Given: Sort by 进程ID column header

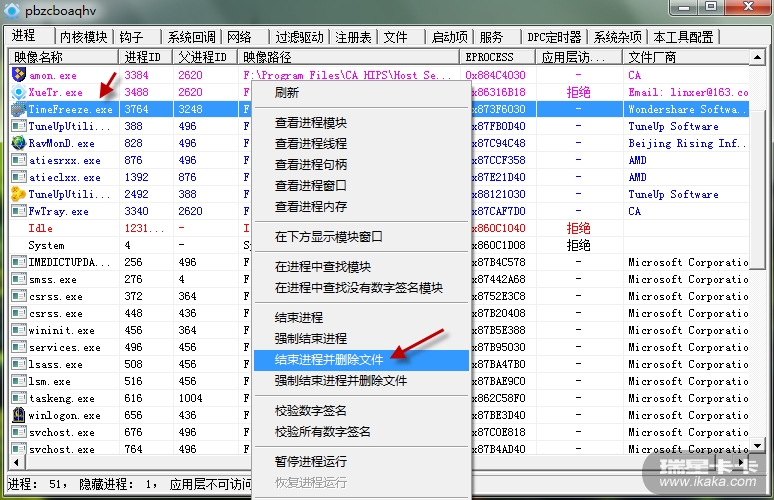Looking at the screenshot, I should [146, 57].
